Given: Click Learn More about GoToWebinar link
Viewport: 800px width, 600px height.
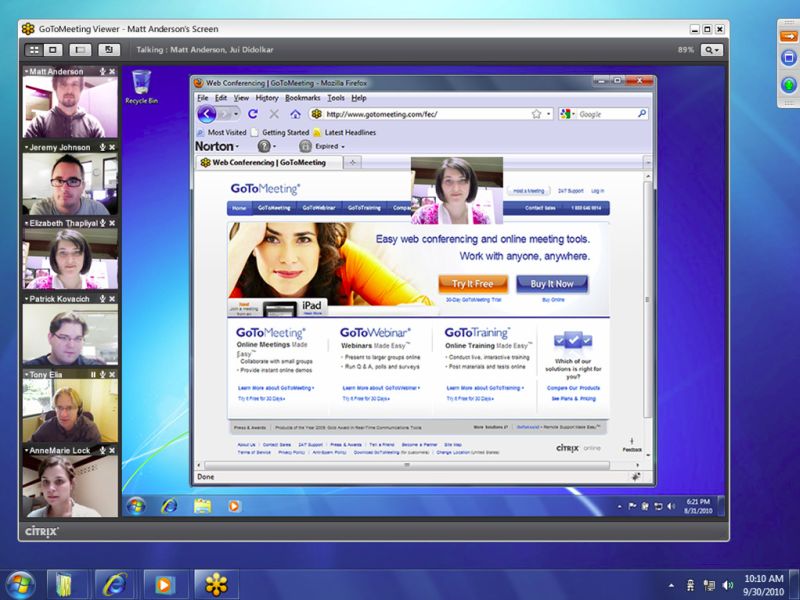Looking at the screenshot, I should pyautogui.click(x=381, y=388).
